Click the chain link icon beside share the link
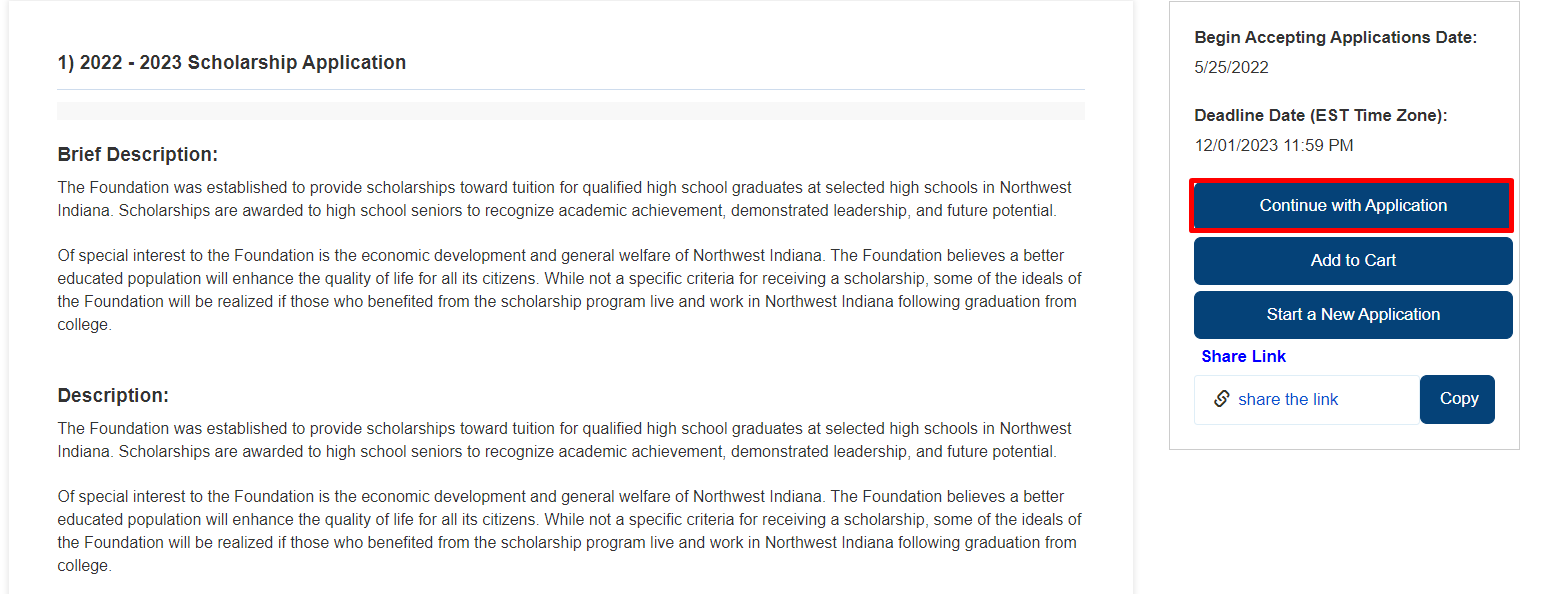 (1221, 399)
